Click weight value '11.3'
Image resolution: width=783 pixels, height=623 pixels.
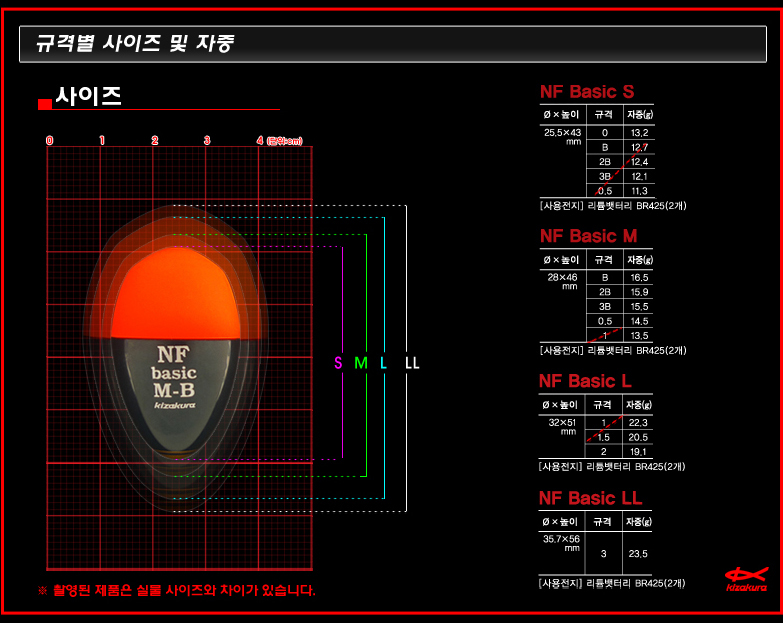[x=639, y=191]
